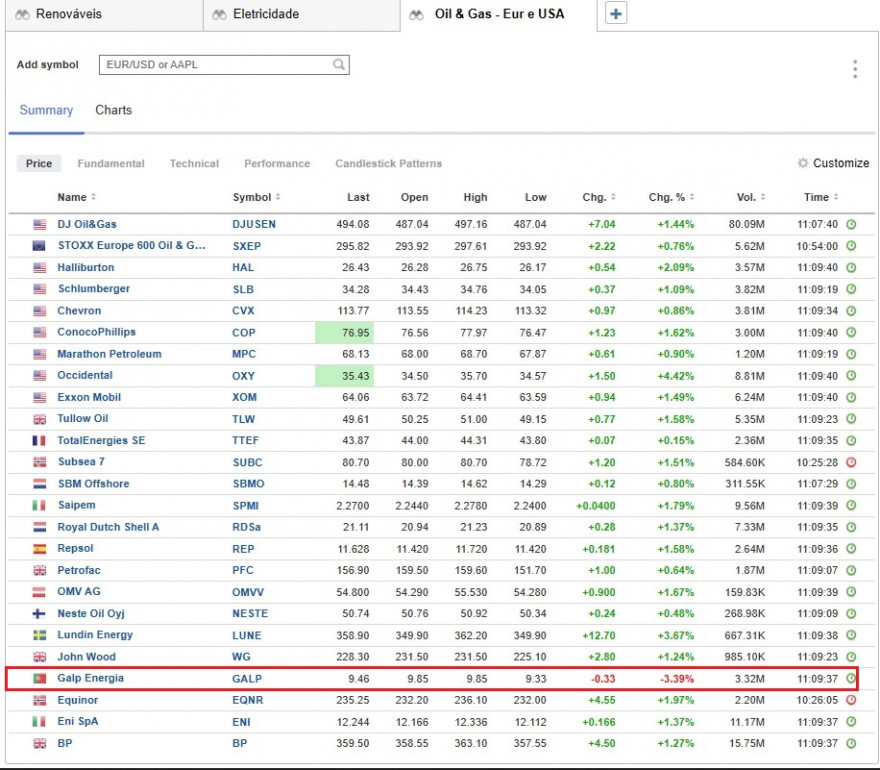
Task: Click the +4.42% change value for Occidental
Action: point(676,375)
